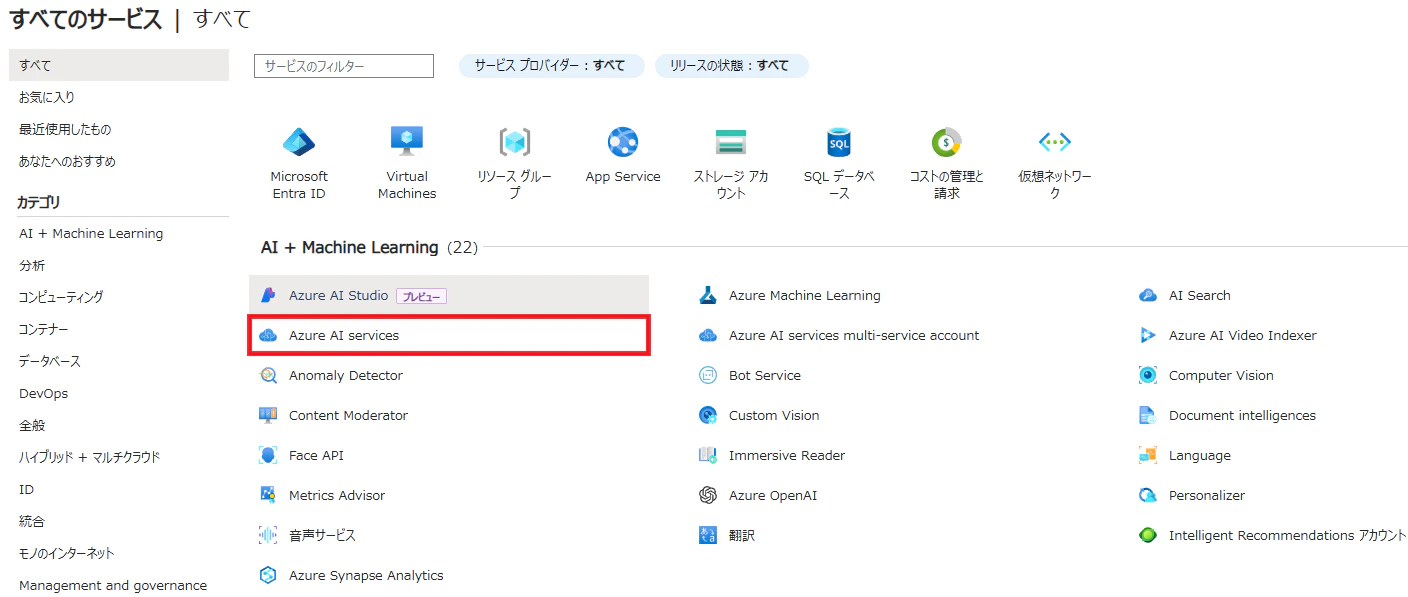Click the AI Search icon
Image resolution: width=1408 pixels, height=597 pixels.
tap(1148, 295)
